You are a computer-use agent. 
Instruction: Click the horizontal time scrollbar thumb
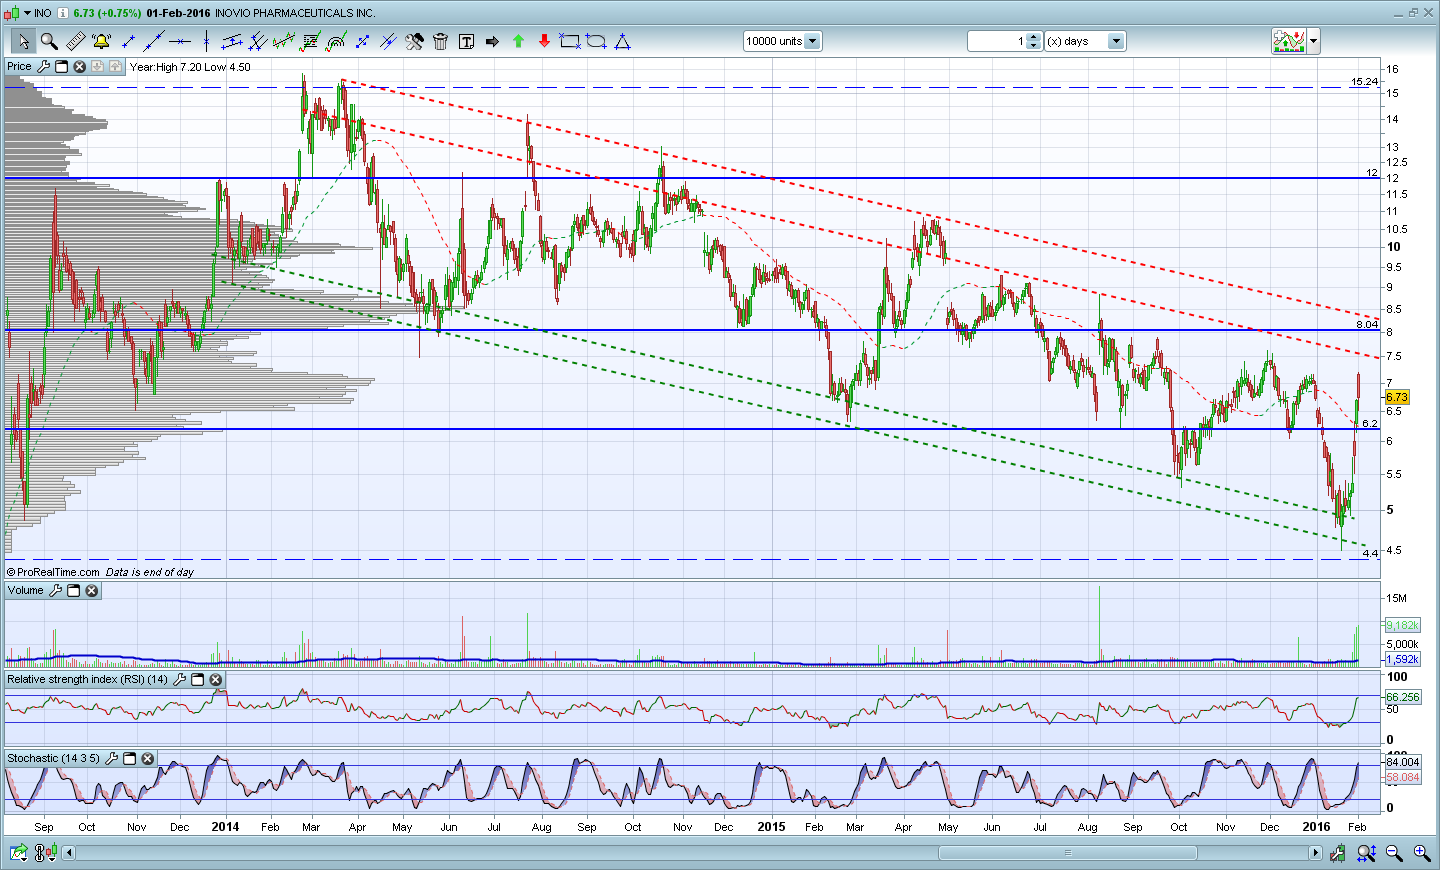[1067, 853]
